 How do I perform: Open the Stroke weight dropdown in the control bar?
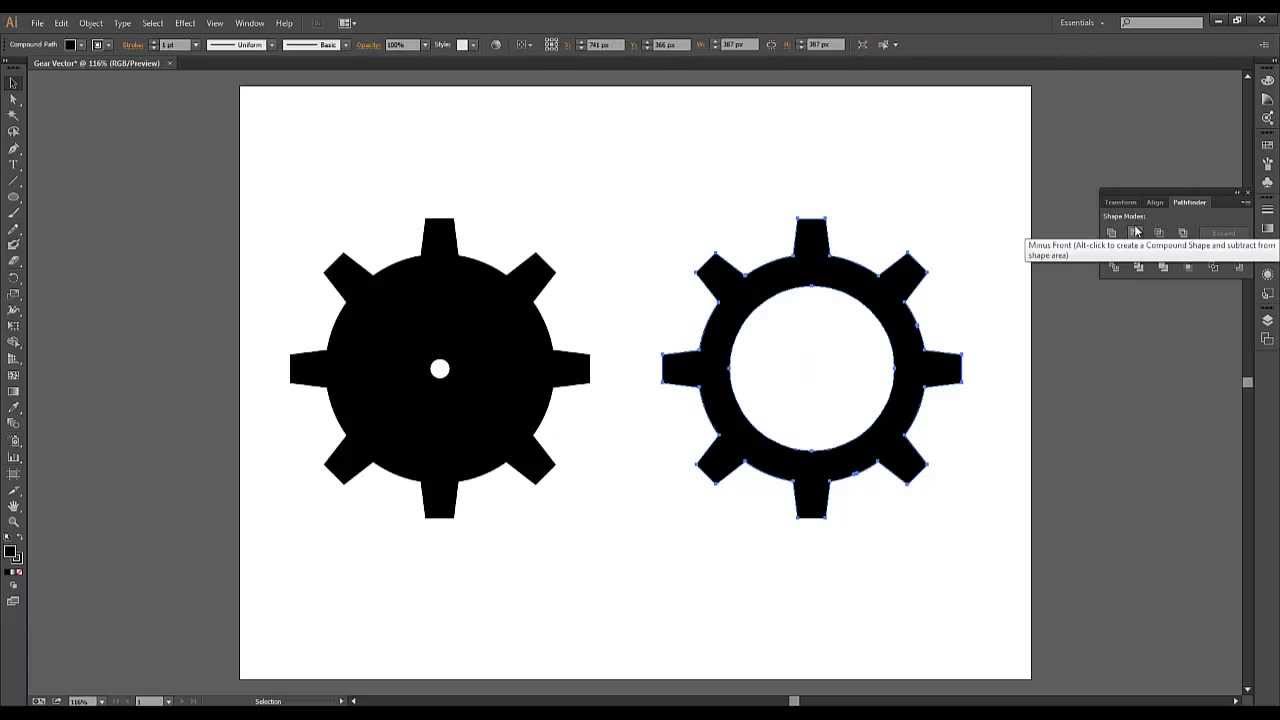click(x=194, y=44)
